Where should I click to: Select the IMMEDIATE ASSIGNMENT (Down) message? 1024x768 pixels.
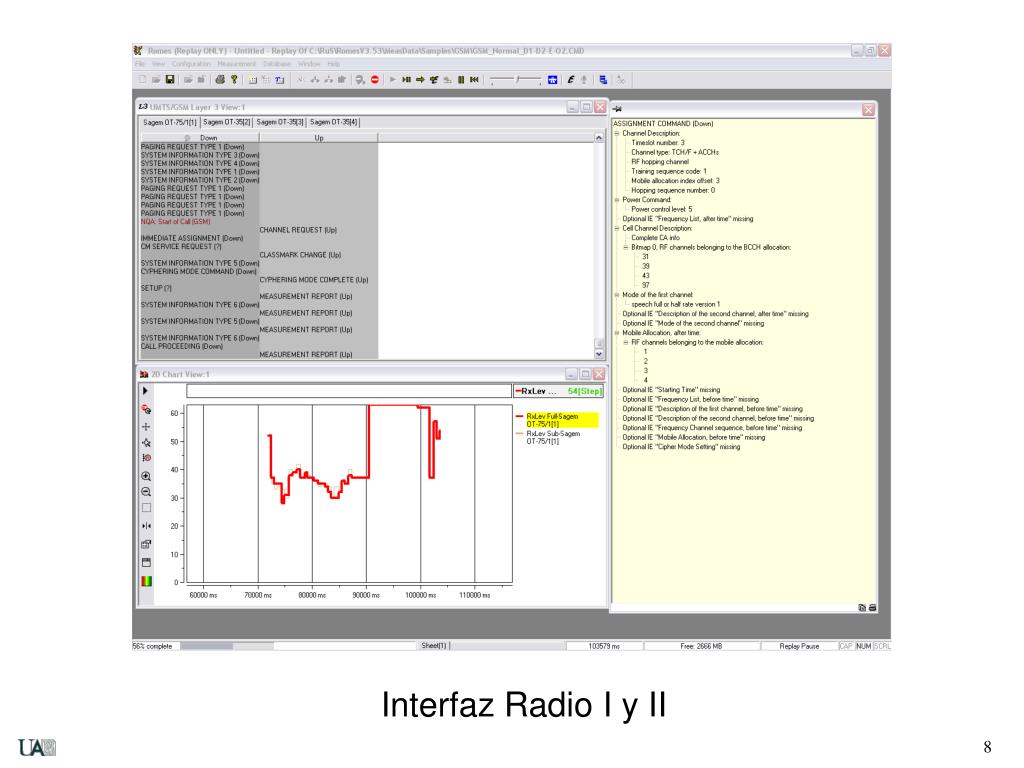pos(192,238)
